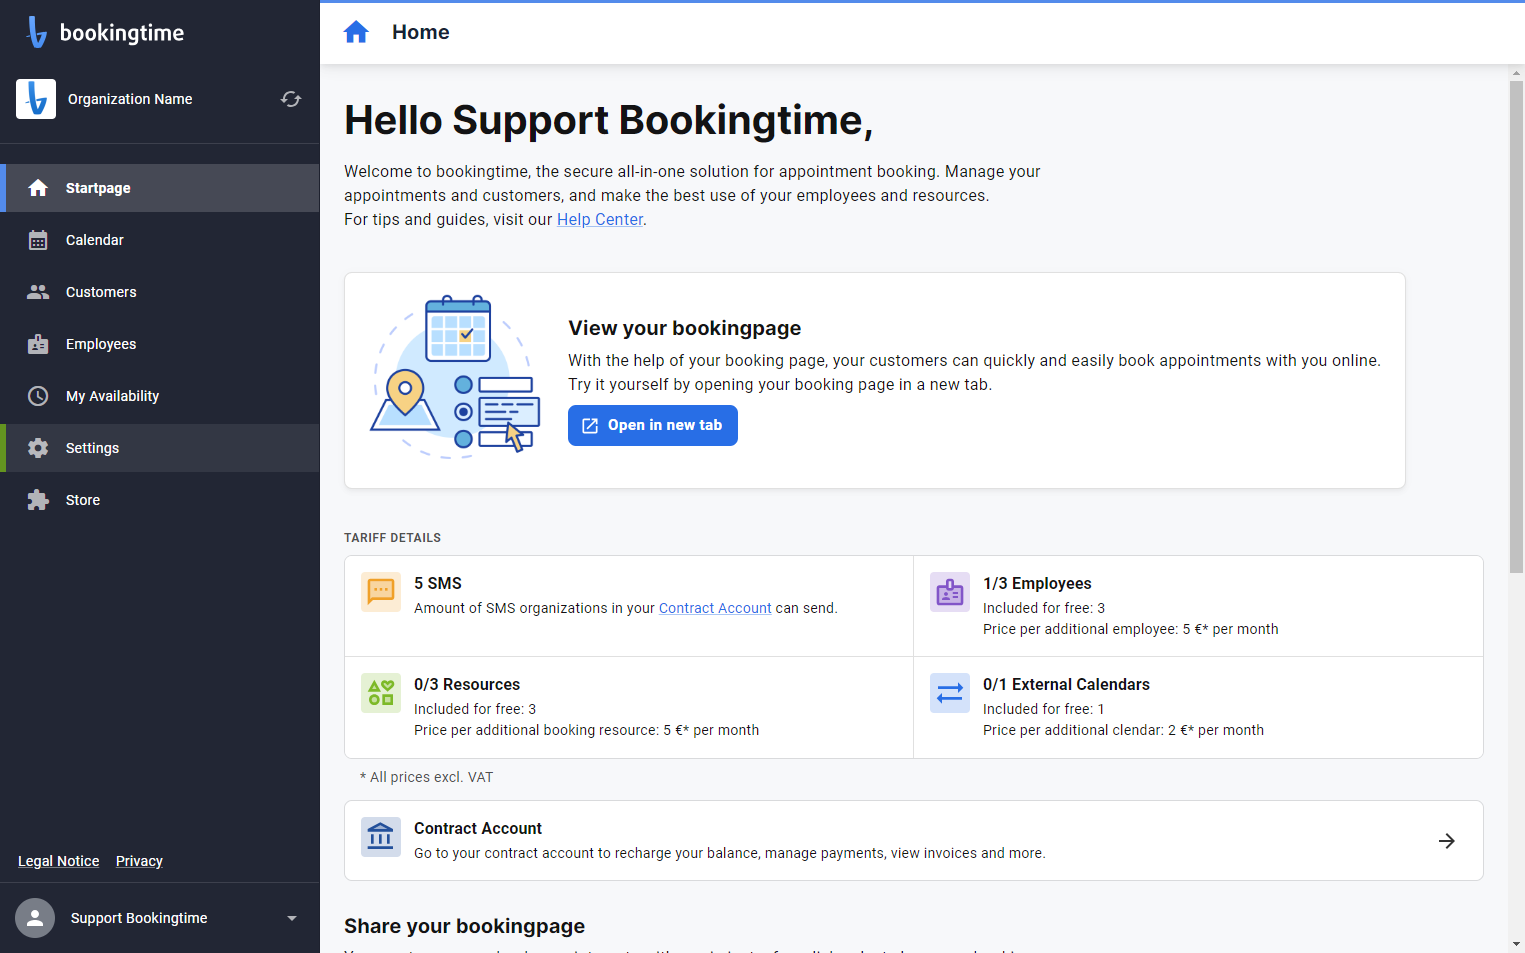Open Contract Account via the arrow

coord(1447,841)
